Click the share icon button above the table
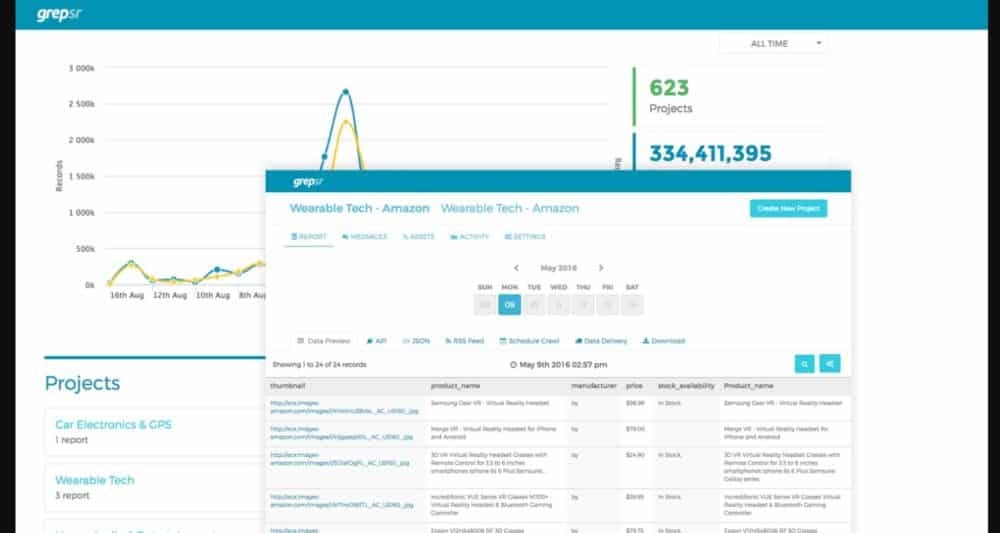Screen dimensions: 1000x533 point(829,364)
